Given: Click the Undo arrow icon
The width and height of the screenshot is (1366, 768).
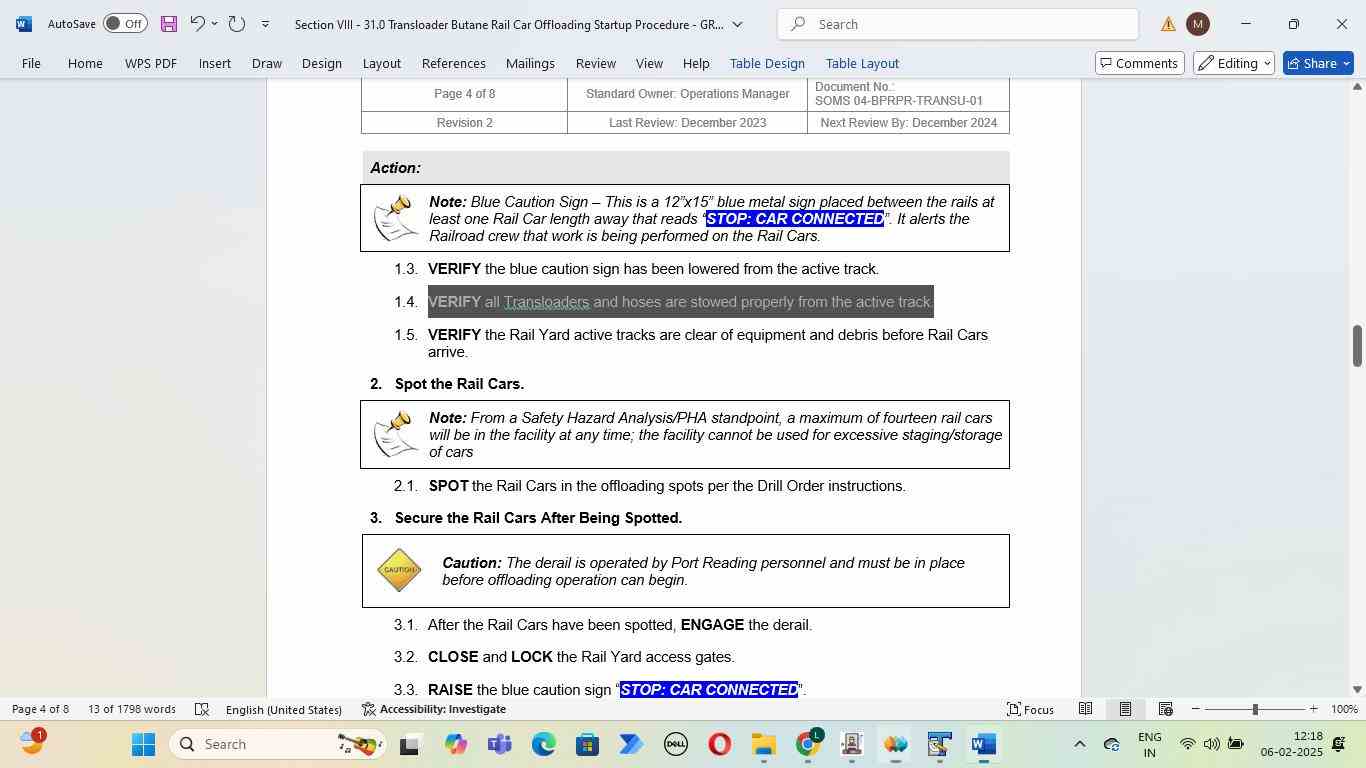Looking at the screenshot, I should (x=197, y=24).
